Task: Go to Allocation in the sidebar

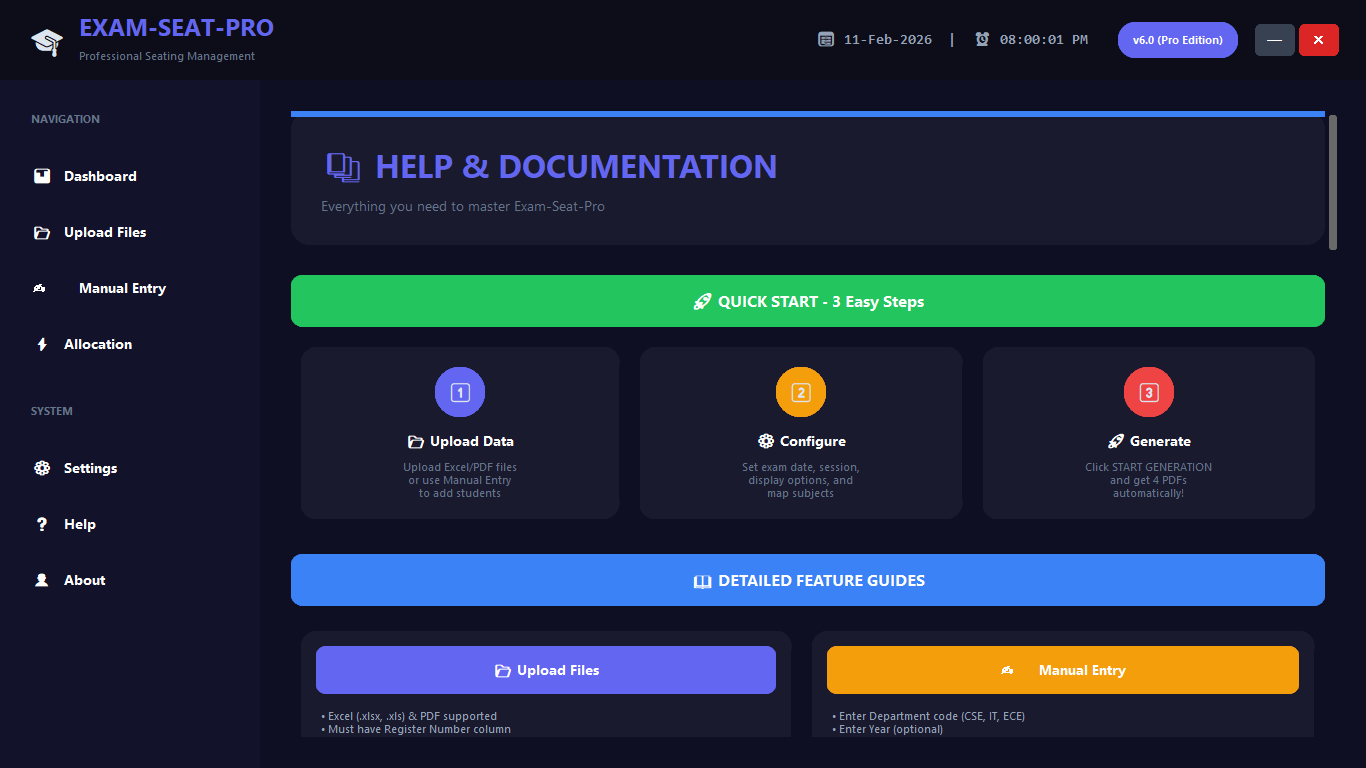Action: (98, 344)
